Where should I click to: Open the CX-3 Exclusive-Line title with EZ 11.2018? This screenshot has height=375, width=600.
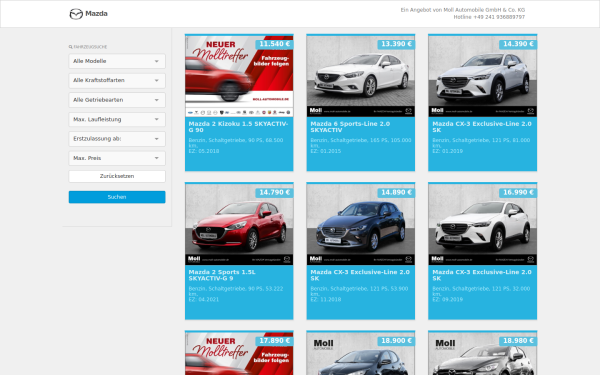360,275
